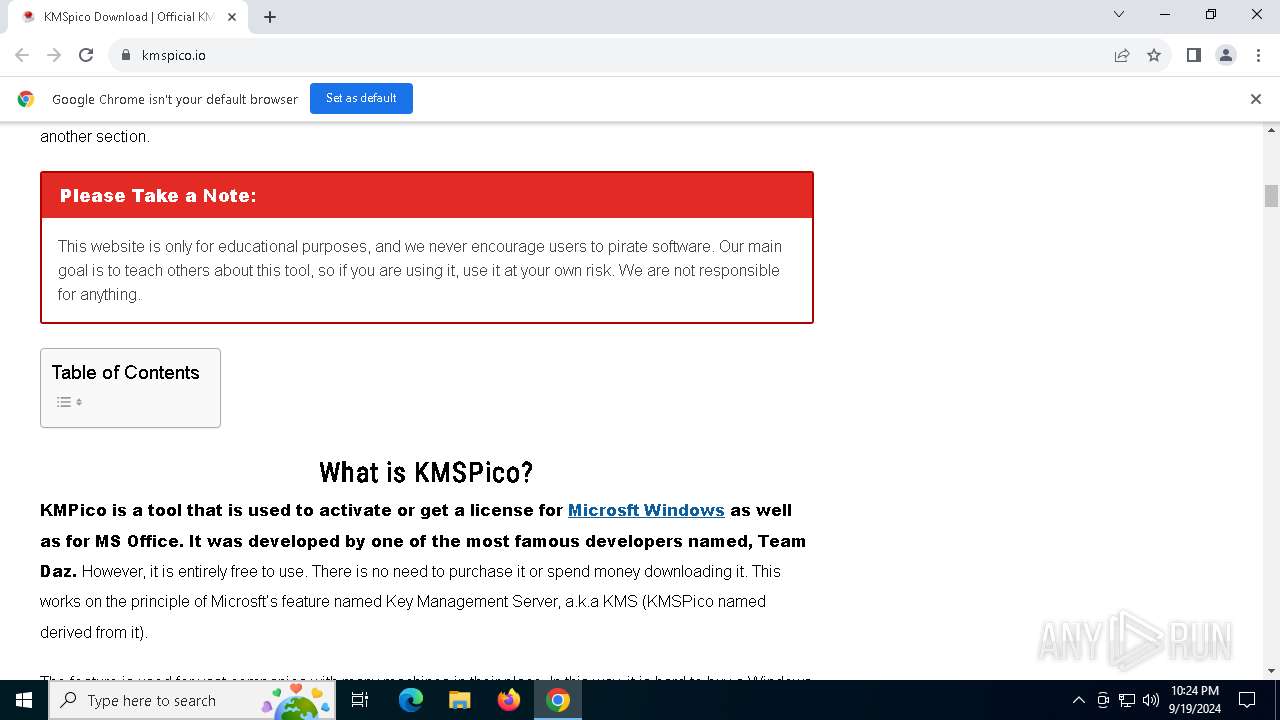Open the tab search chevron dropdown
The image size is (1280, 720).
pyautogui.click(x=1119, y=15)
